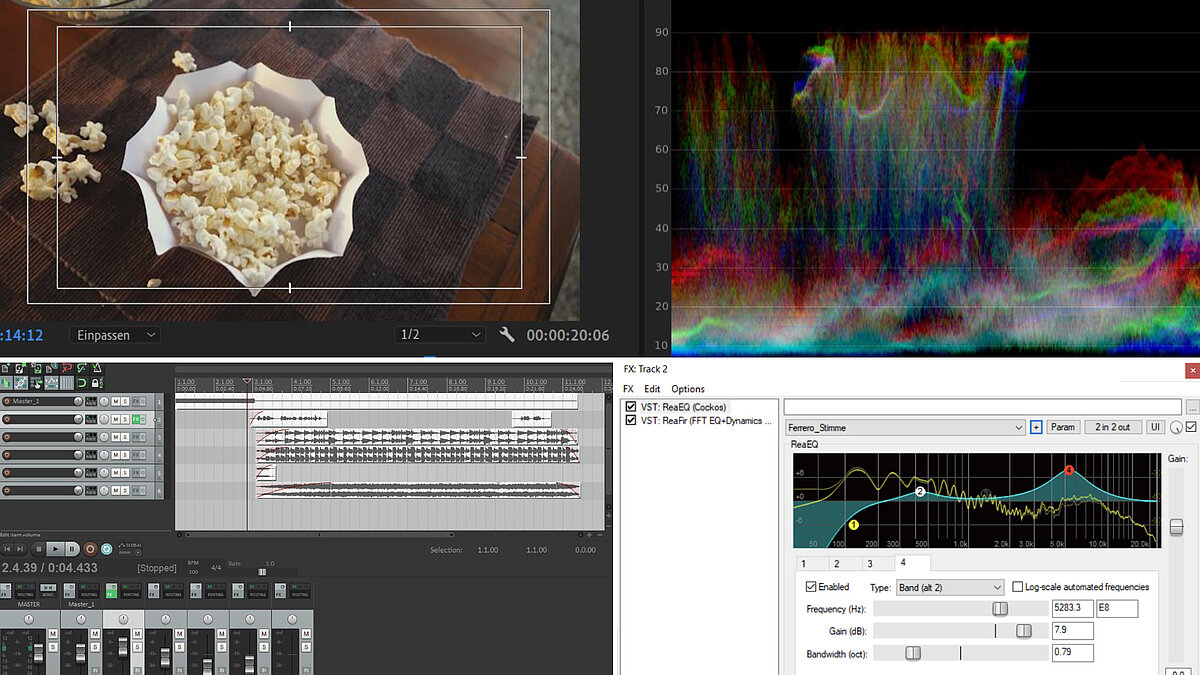Viewport: 1200px width, 675px height.
Task: Toggle the Enabled checkbox for band 4
Action: coord(811,587)
